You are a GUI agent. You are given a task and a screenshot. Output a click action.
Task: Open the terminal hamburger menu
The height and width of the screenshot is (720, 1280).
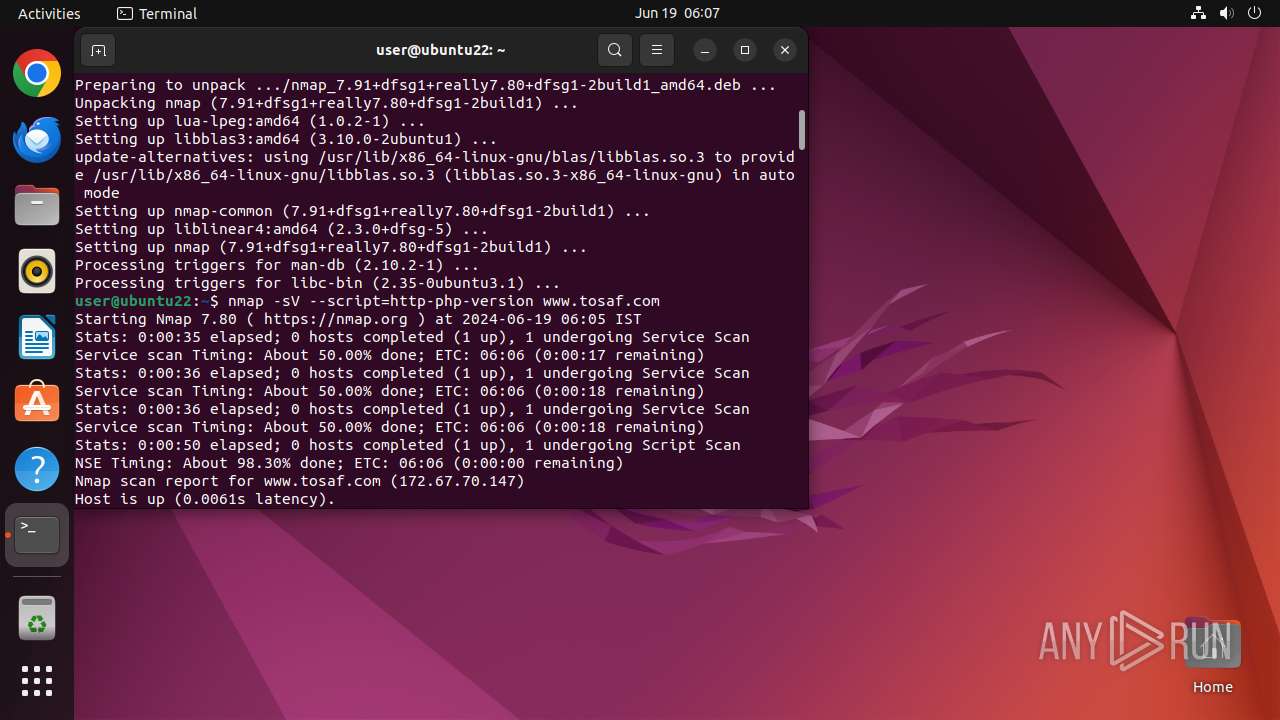pyautogui.click(x=656, y=50)
